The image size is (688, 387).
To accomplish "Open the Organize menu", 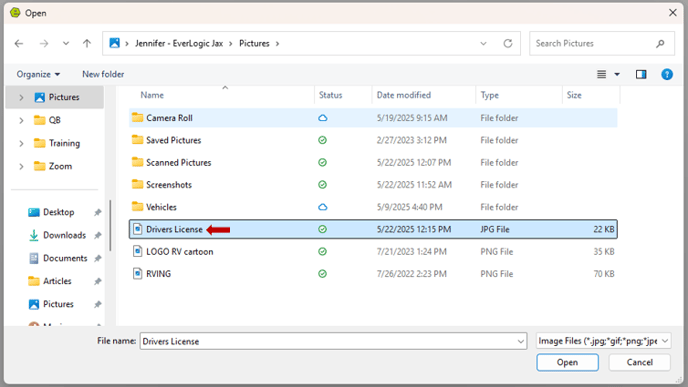I will point(38,74).
